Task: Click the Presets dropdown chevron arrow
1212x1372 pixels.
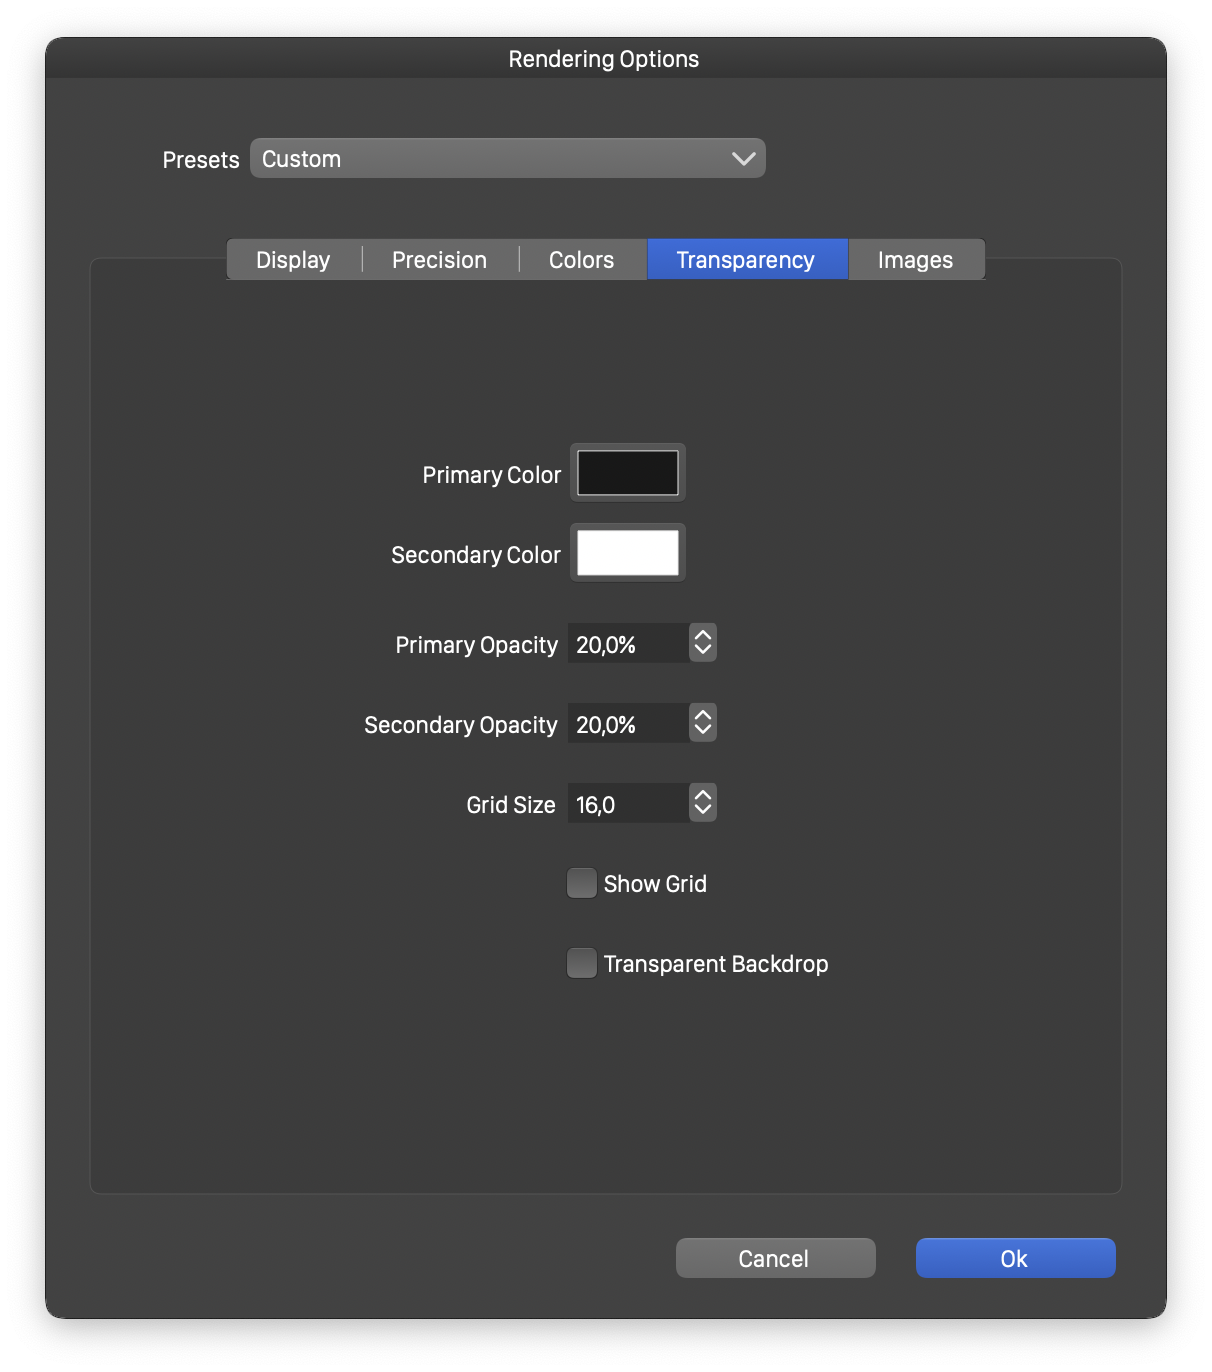Action: [743, 159]
